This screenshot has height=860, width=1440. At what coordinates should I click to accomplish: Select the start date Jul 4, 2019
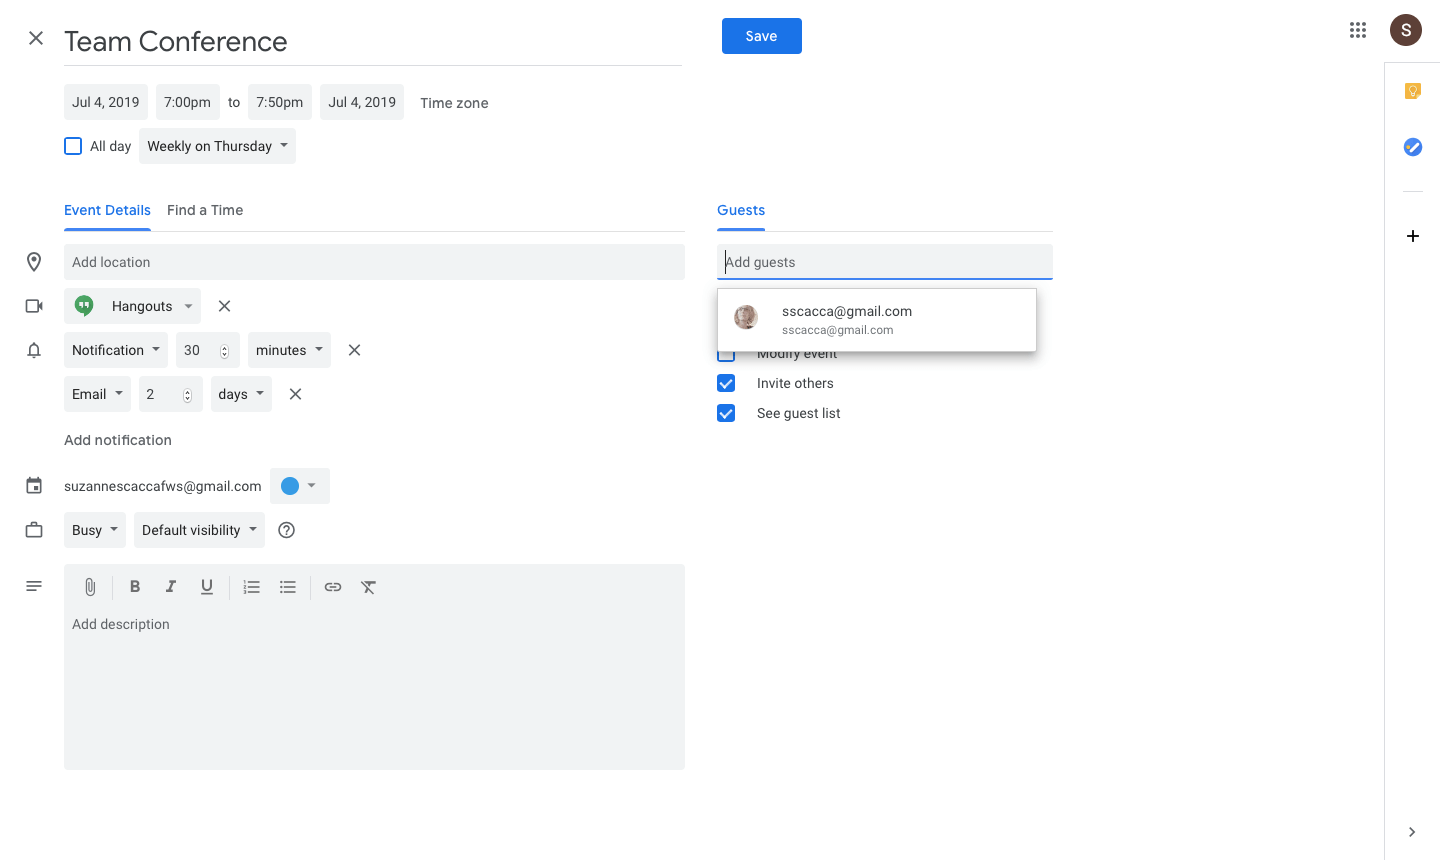coord(106,102)
